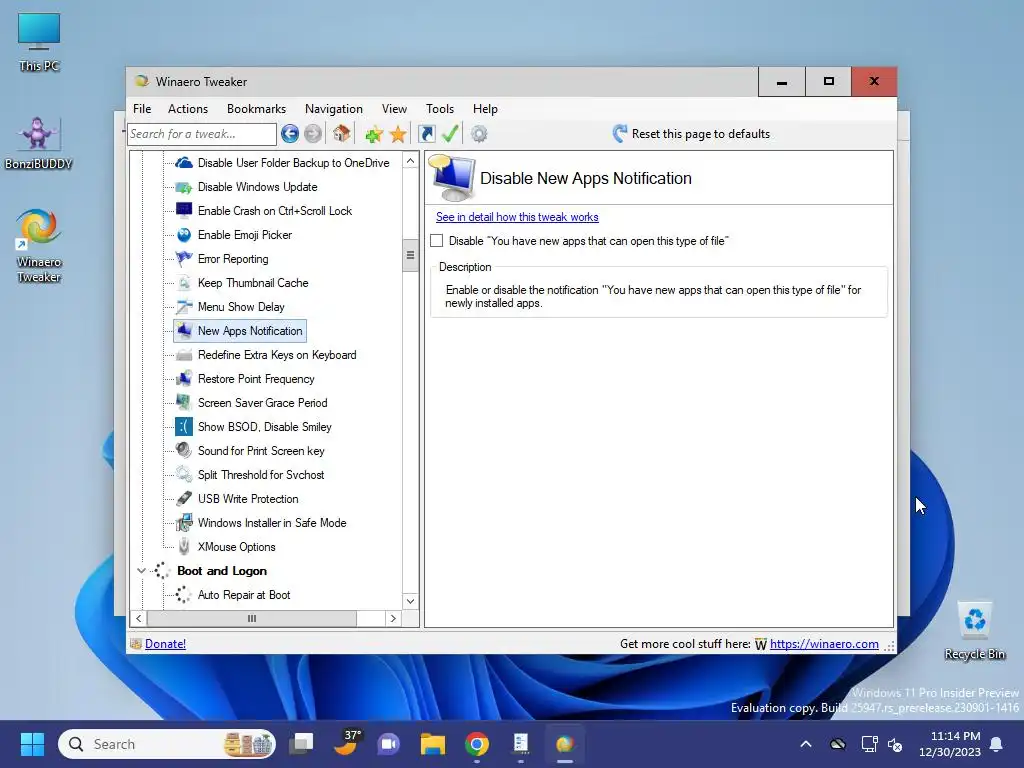Viewport: 1024px width, 768px height.
Task: Select the Windows Installer in Safe Mode icon
Action: pos(184,523)
